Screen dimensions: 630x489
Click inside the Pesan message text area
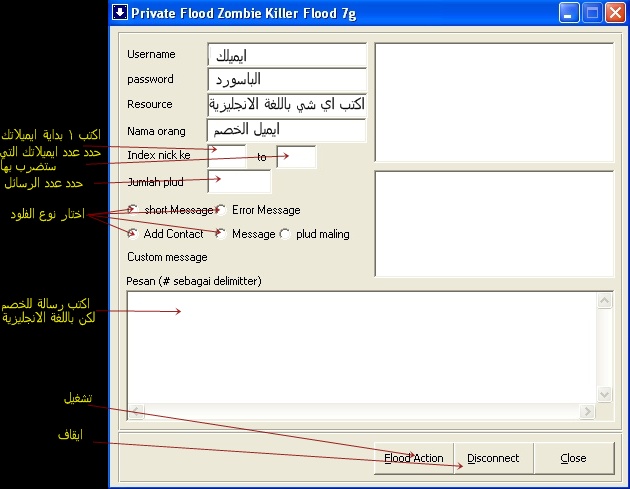point(362,348)
